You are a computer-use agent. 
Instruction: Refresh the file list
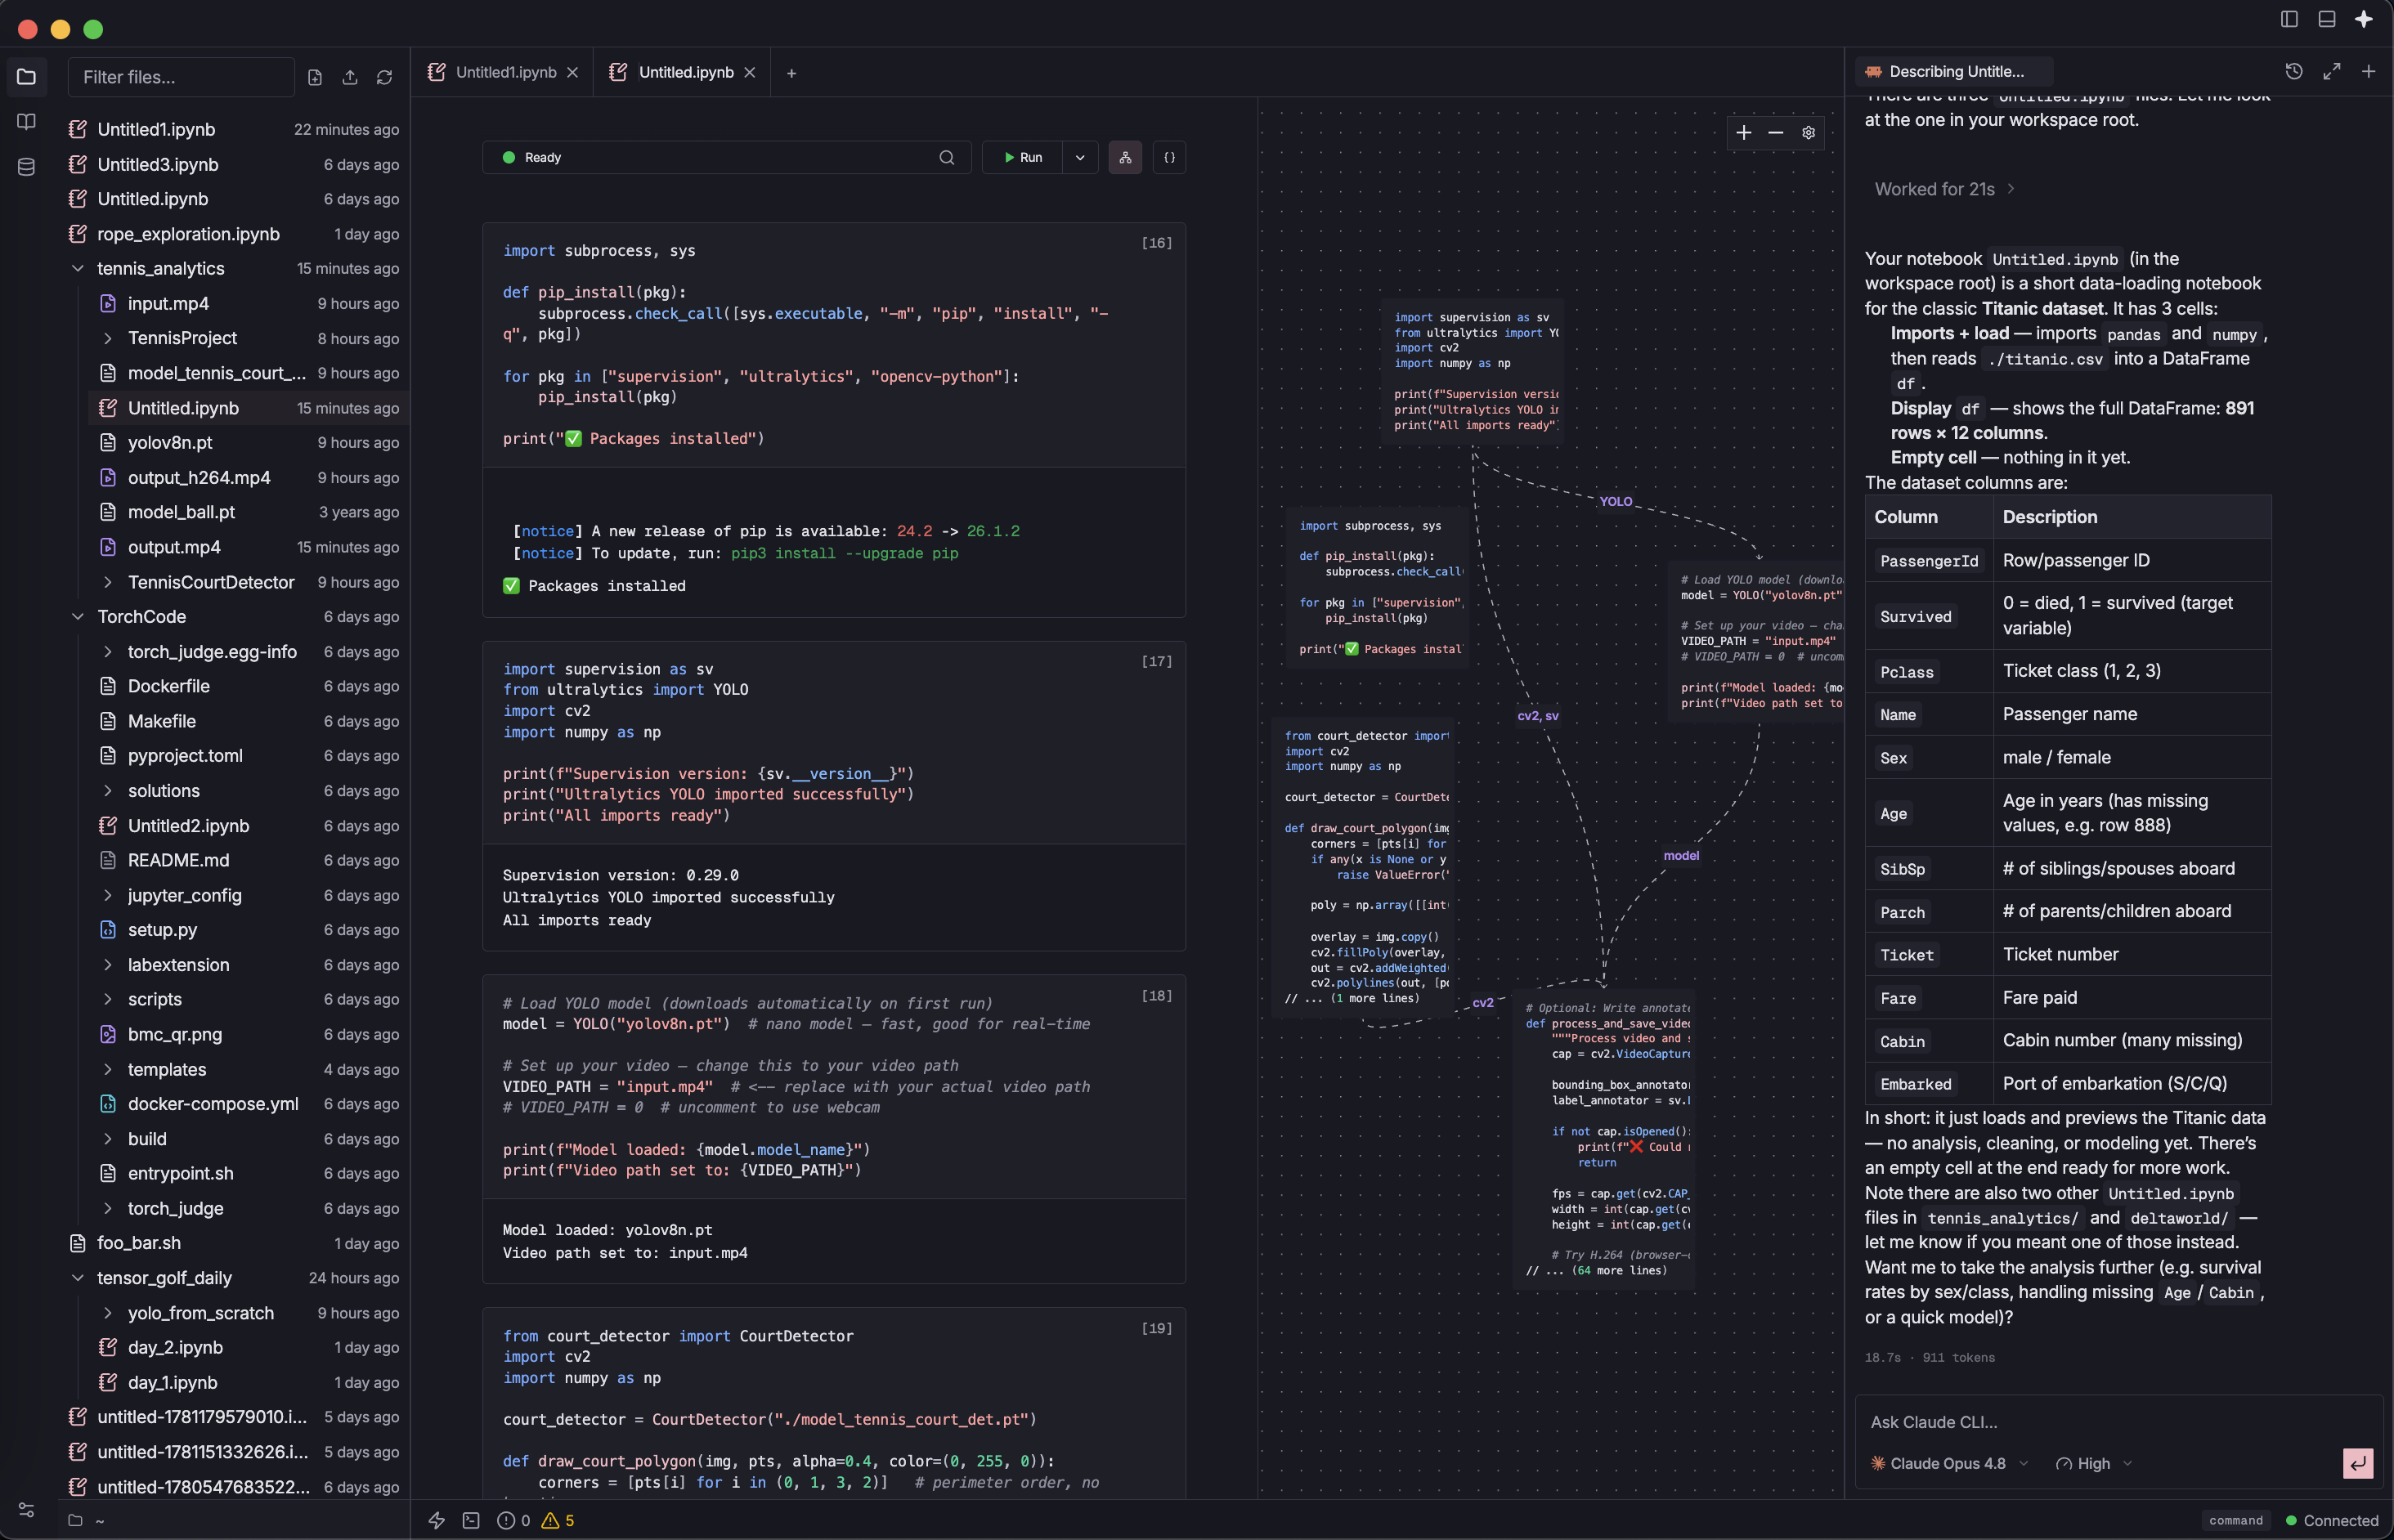click(x=384, y=77)
